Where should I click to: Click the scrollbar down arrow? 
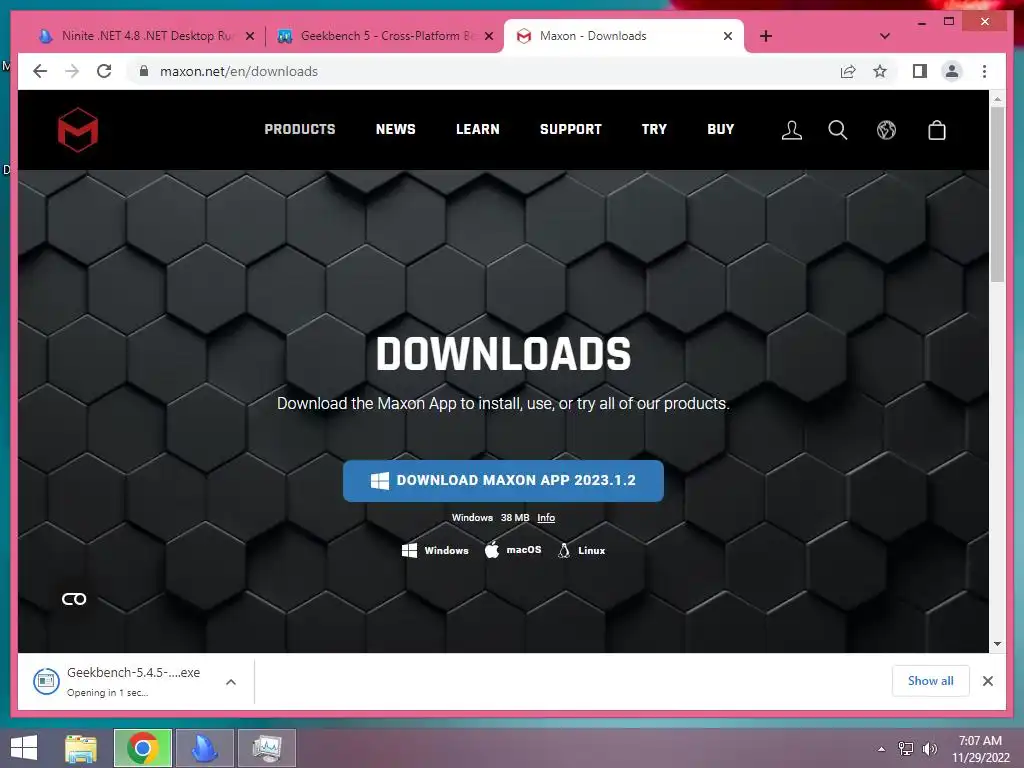(997, 644)
